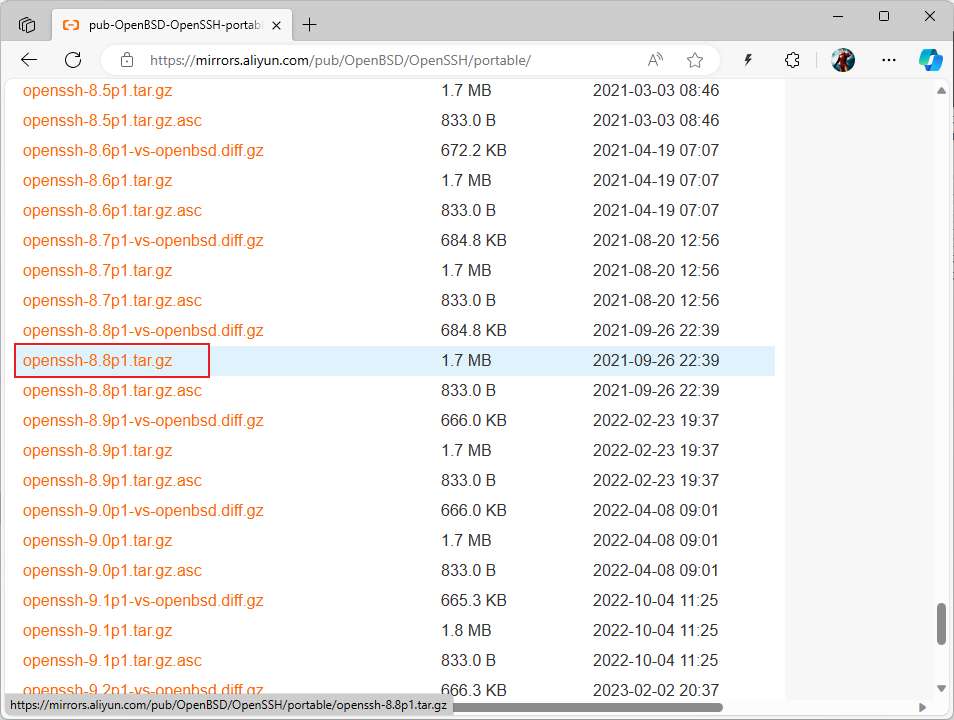The width and height of the screenshot is (954, 720).
Task: Click openssh-8.5p1.tar.gz.asc signature link
Action: (112, 120)
